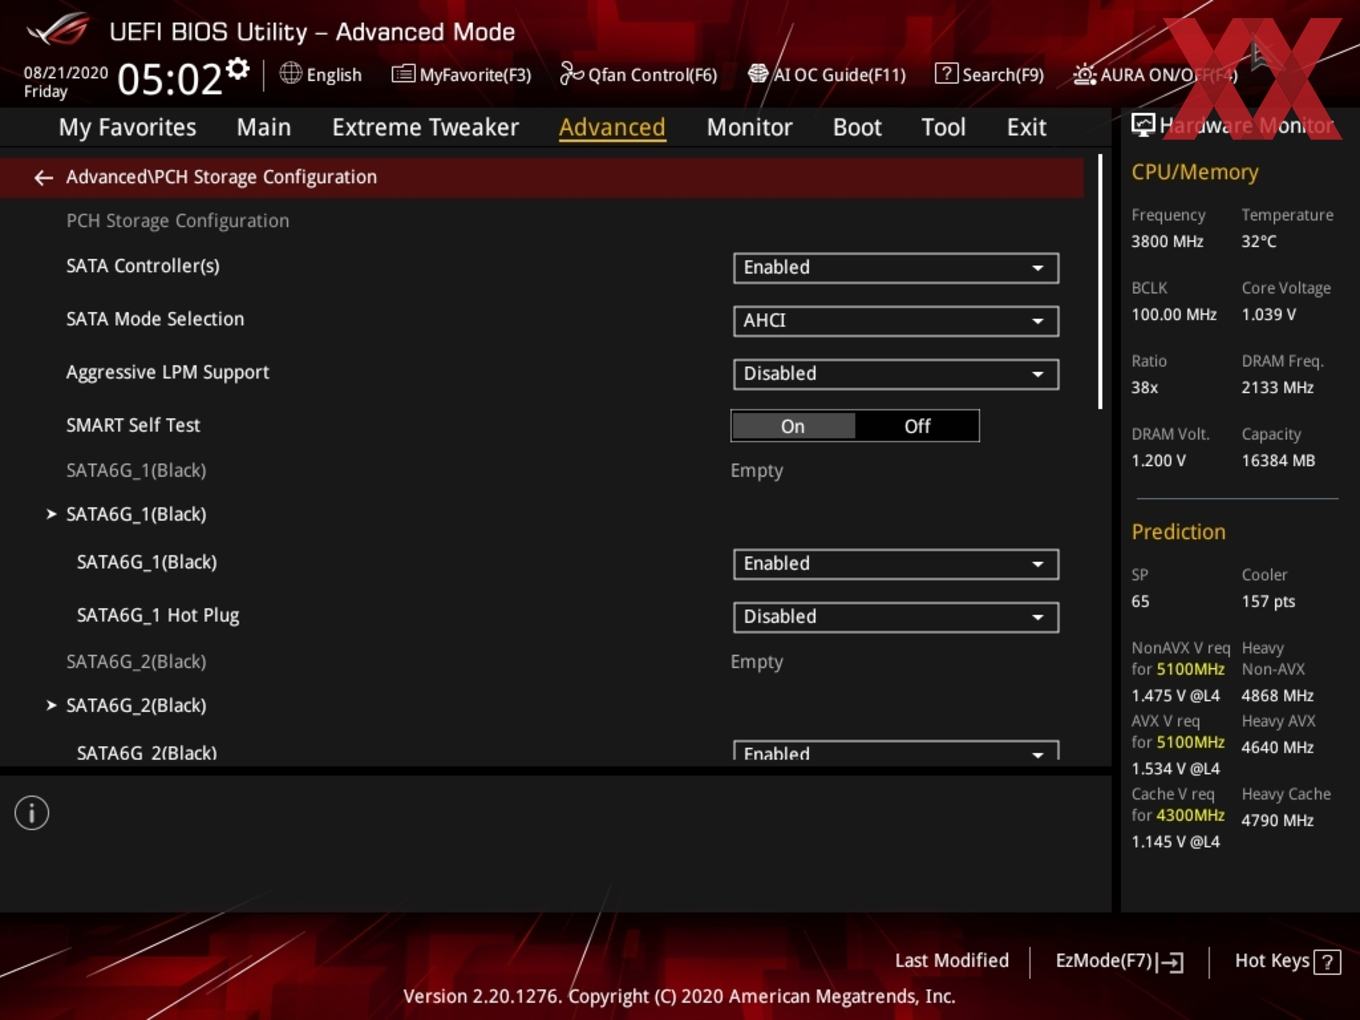
Task: Select the Advanced tab
Action: pos(612,127)
